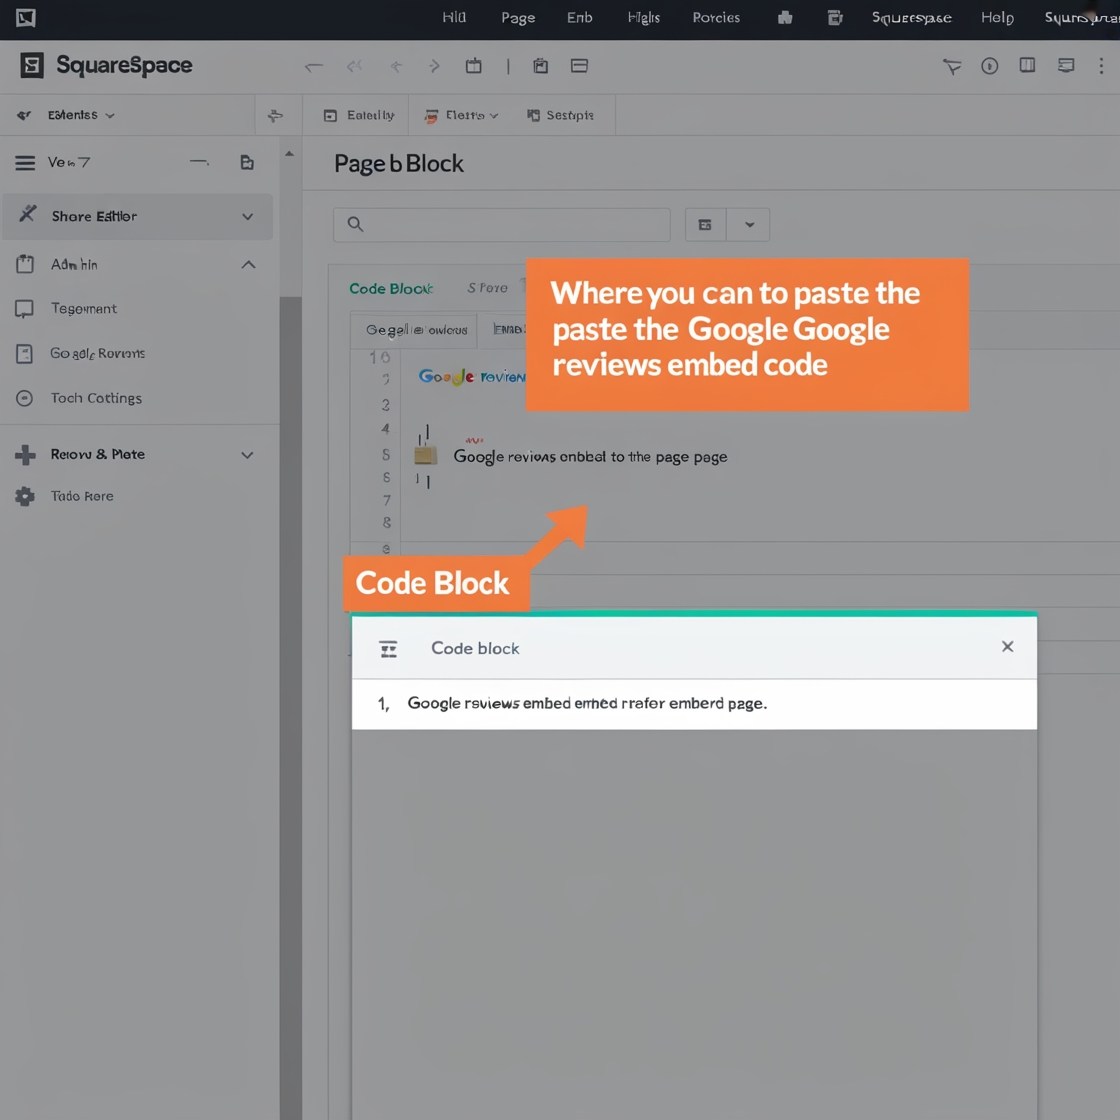
Task: Click the sidebar vertical scrollbar thumb
Action: (291, 707)
